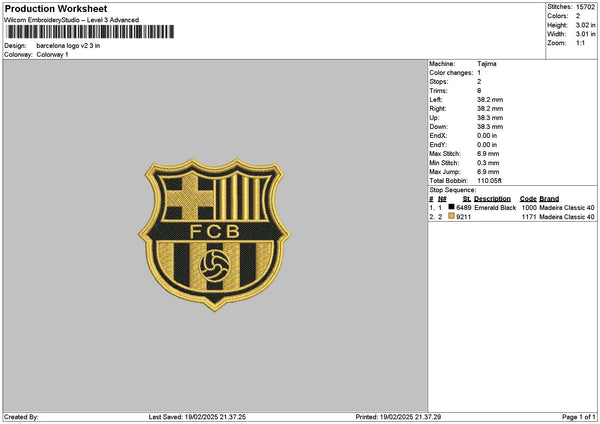The width and height of the screenshot is (600, 424).
Task: Click the EndY value 0.00 in
Action: [487, 145]
